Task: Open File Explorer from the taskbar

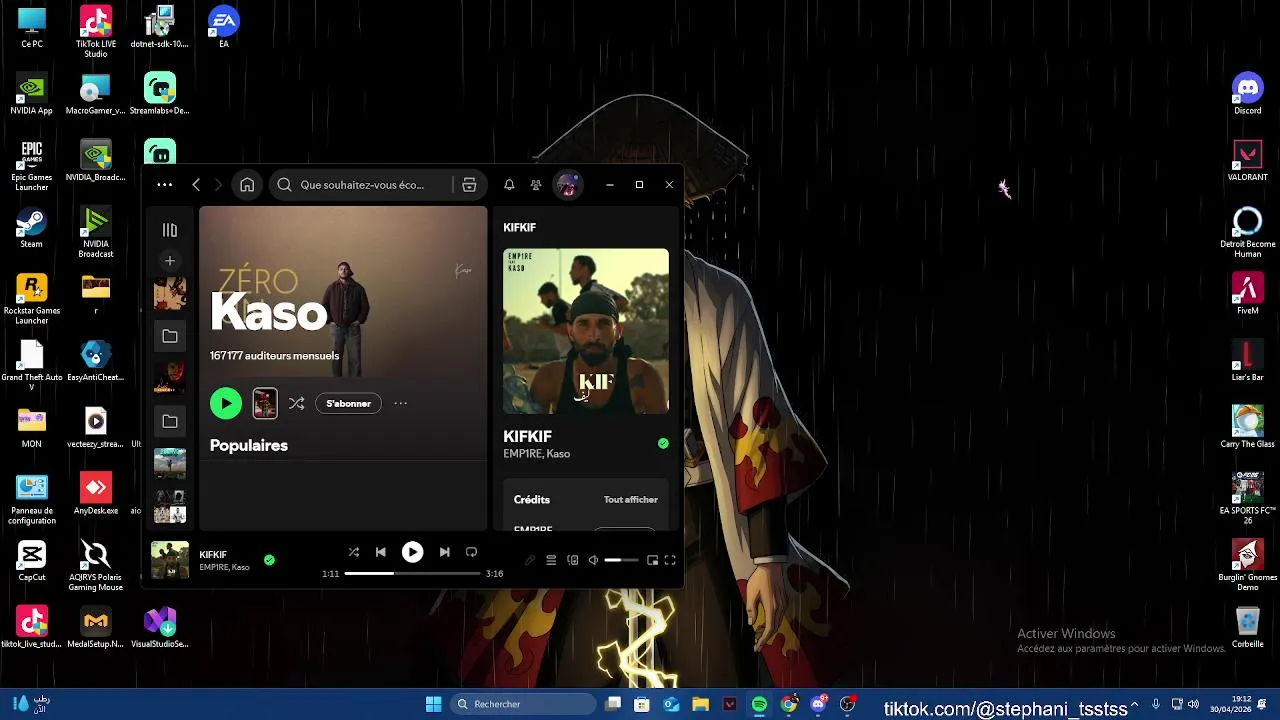Action: tap(700, 704)
